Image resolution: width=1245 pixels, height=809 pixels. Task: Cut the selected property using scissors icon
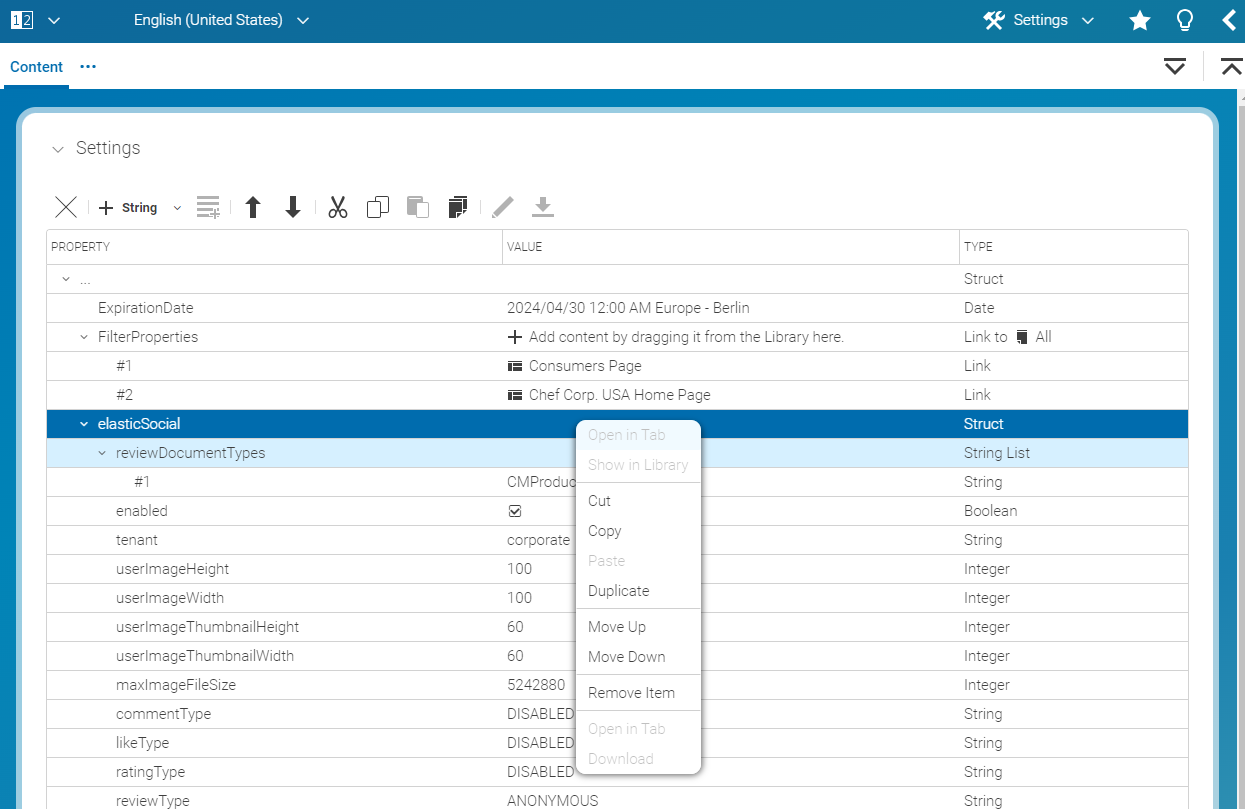[x=337, y=206]
